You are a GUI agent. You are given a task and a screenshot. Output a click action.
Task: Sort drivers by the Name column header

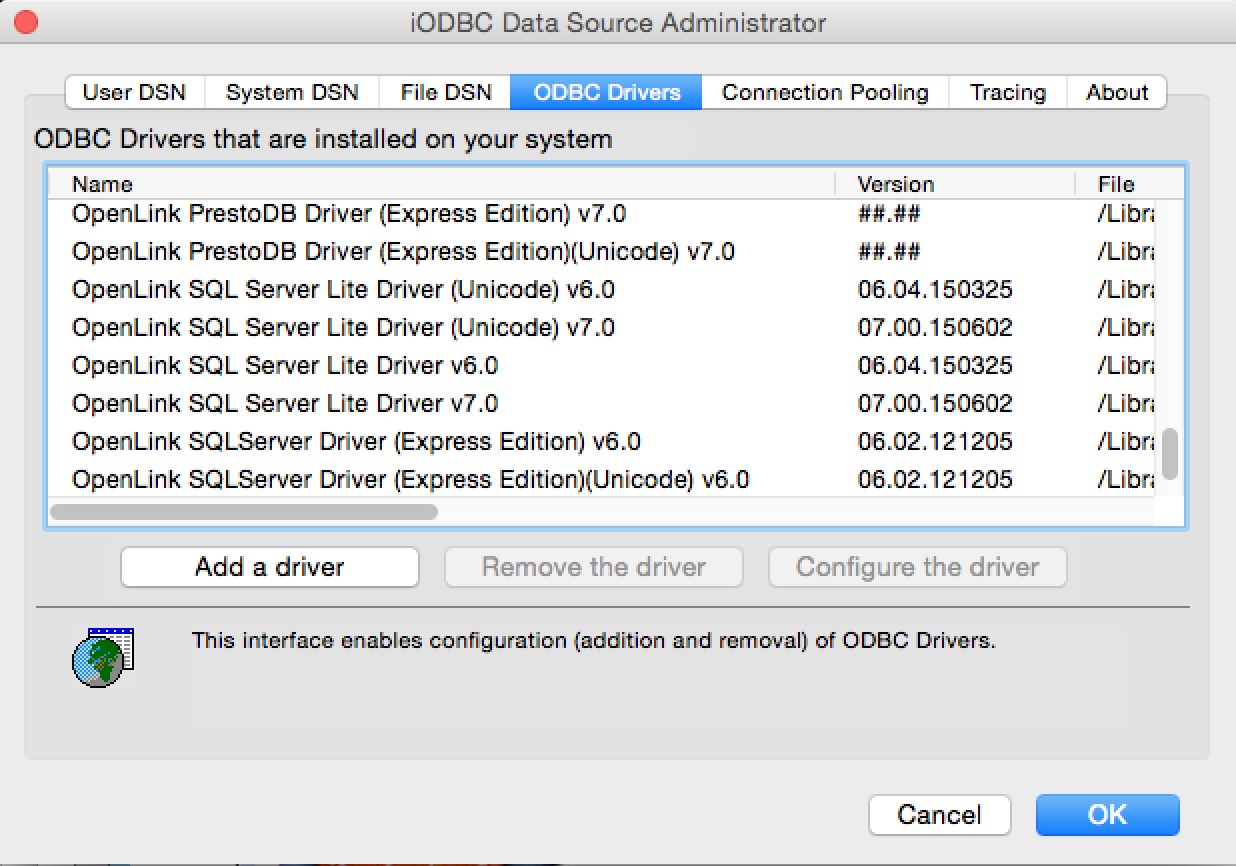click(442, 184)
